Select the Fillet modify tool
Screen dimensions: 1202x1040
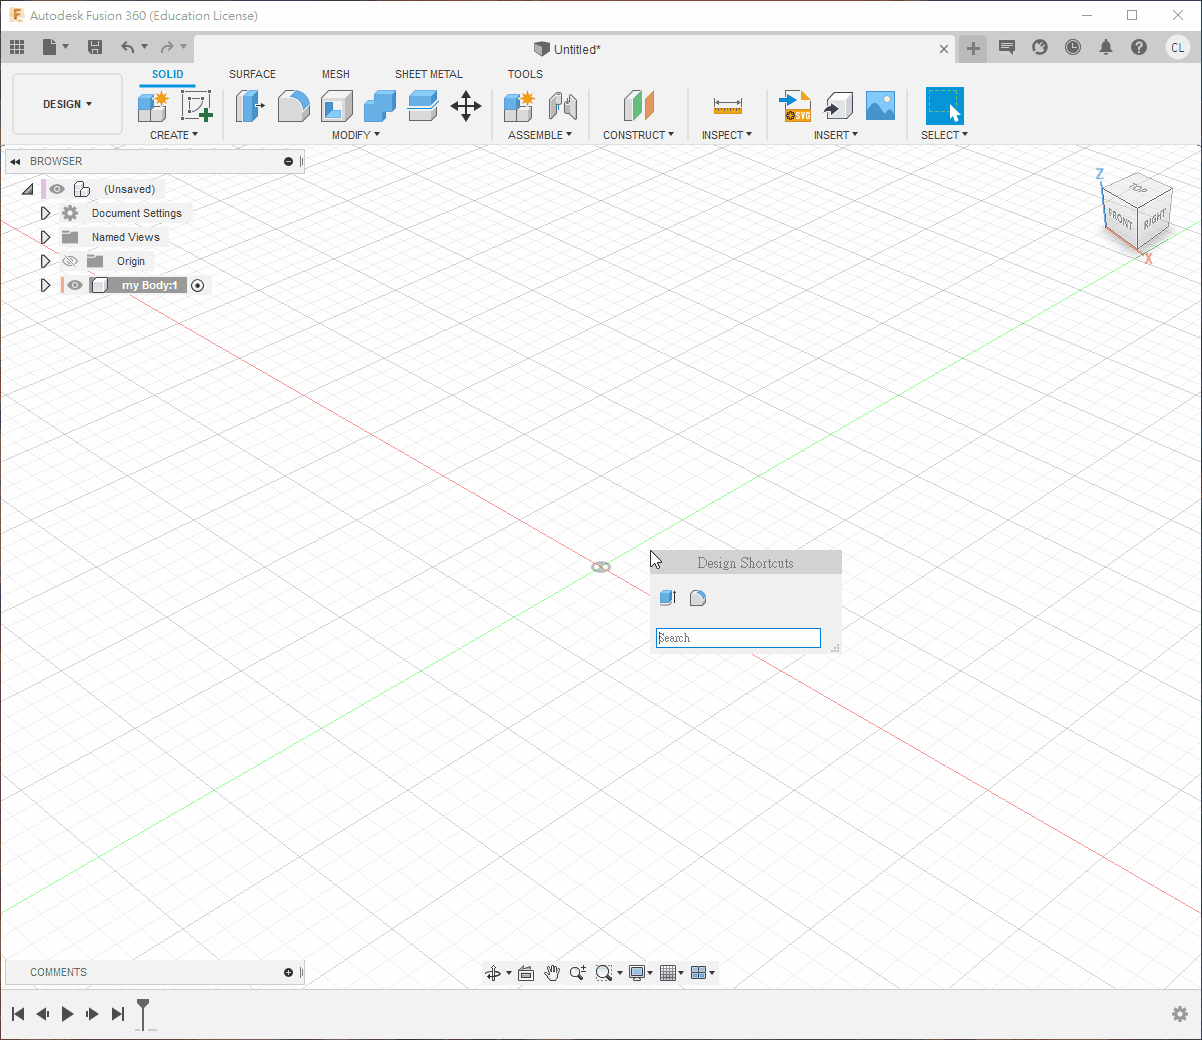(293, 106)
